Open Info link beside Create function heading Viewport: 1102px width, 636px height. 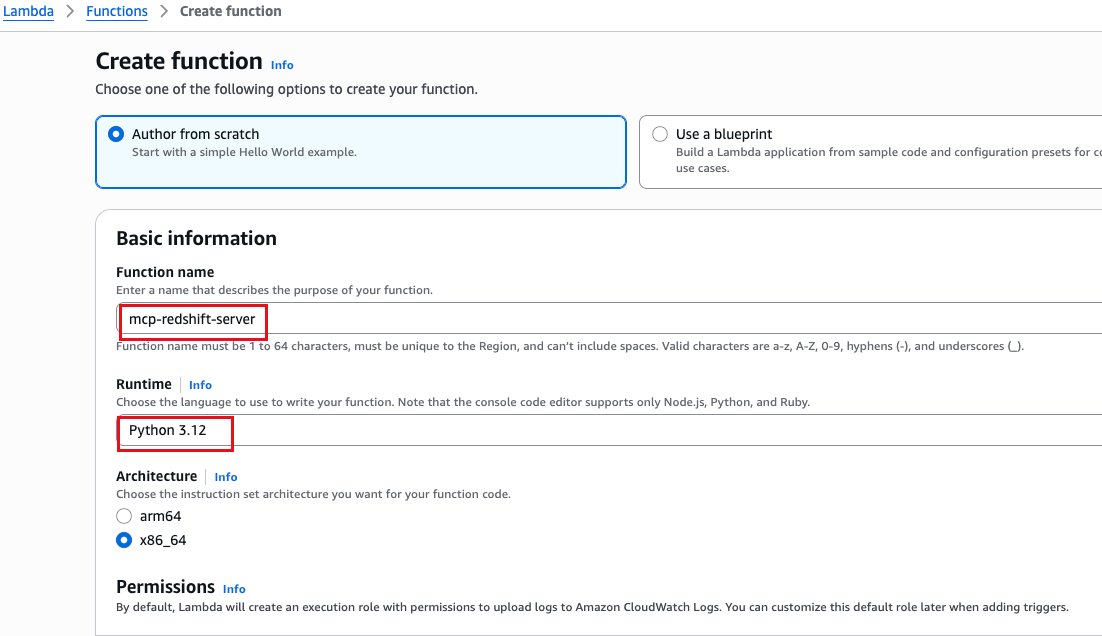(x=282, y=65)
